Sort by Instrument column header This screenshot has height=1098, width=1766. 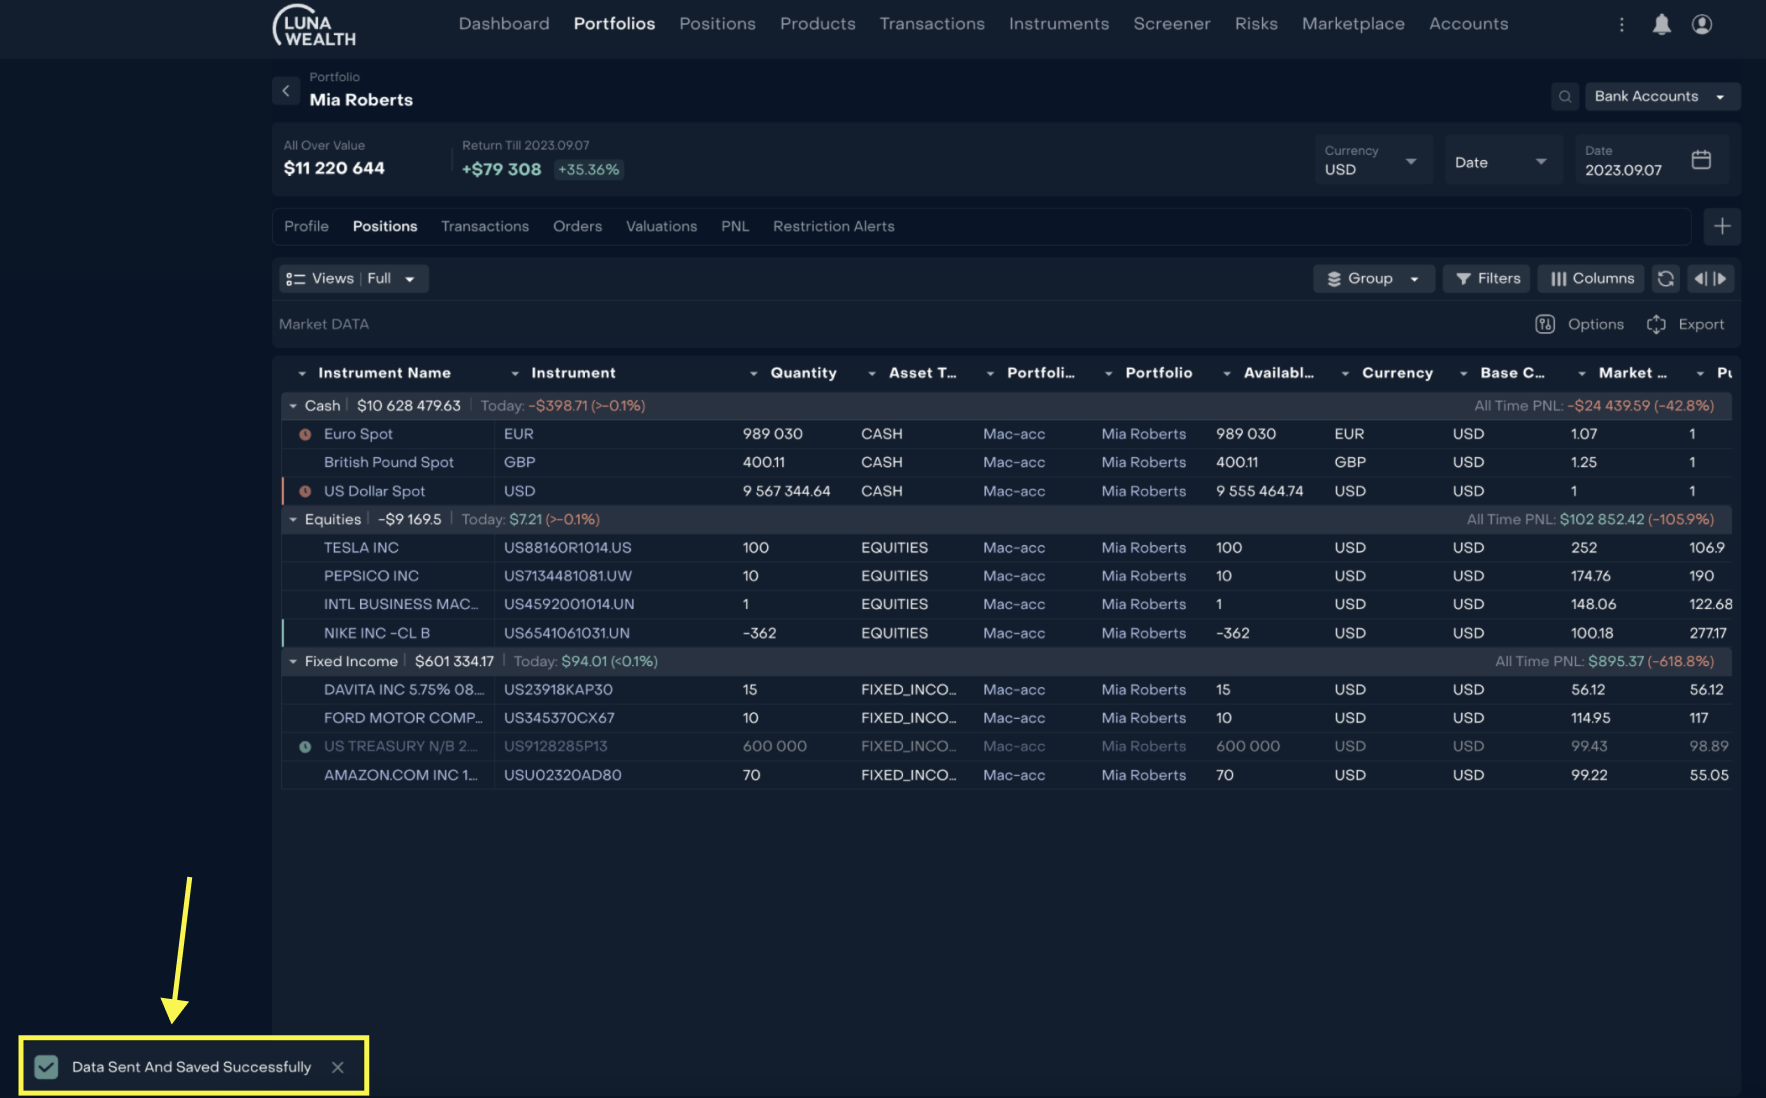[x=573, y=374]
